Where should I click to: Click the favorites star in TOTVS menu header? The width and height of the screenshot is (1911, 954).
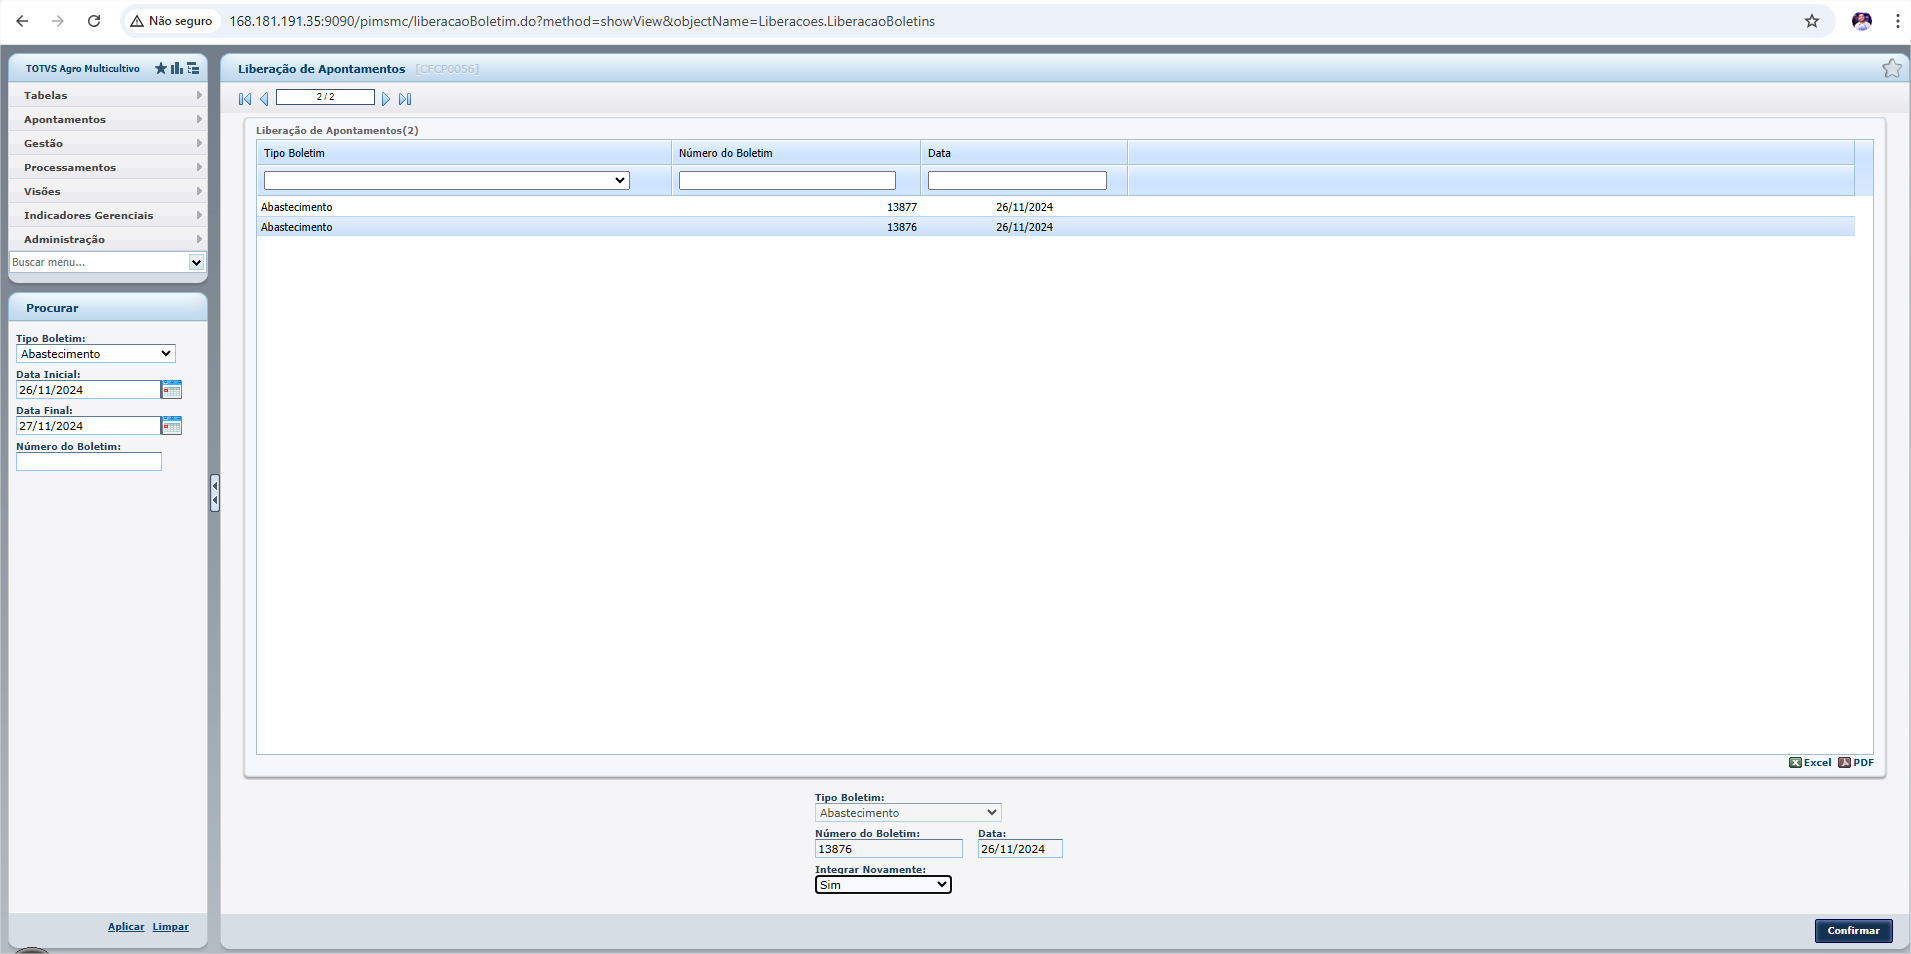[x=161, y=68]
